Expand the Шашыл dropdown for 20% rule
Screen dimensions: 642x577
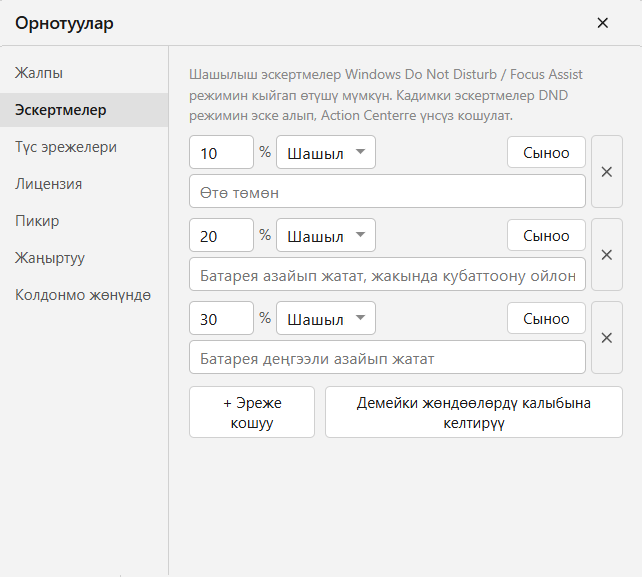point(326,235)
